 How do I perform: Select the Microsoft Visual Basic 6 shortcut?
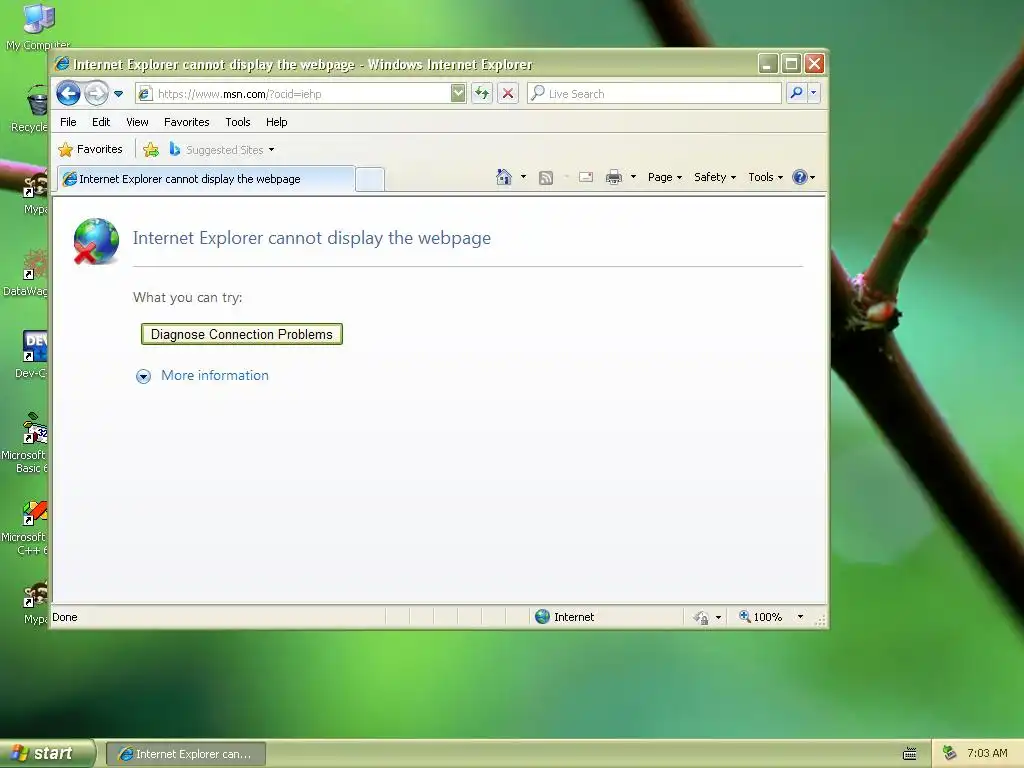coord(25,443)
